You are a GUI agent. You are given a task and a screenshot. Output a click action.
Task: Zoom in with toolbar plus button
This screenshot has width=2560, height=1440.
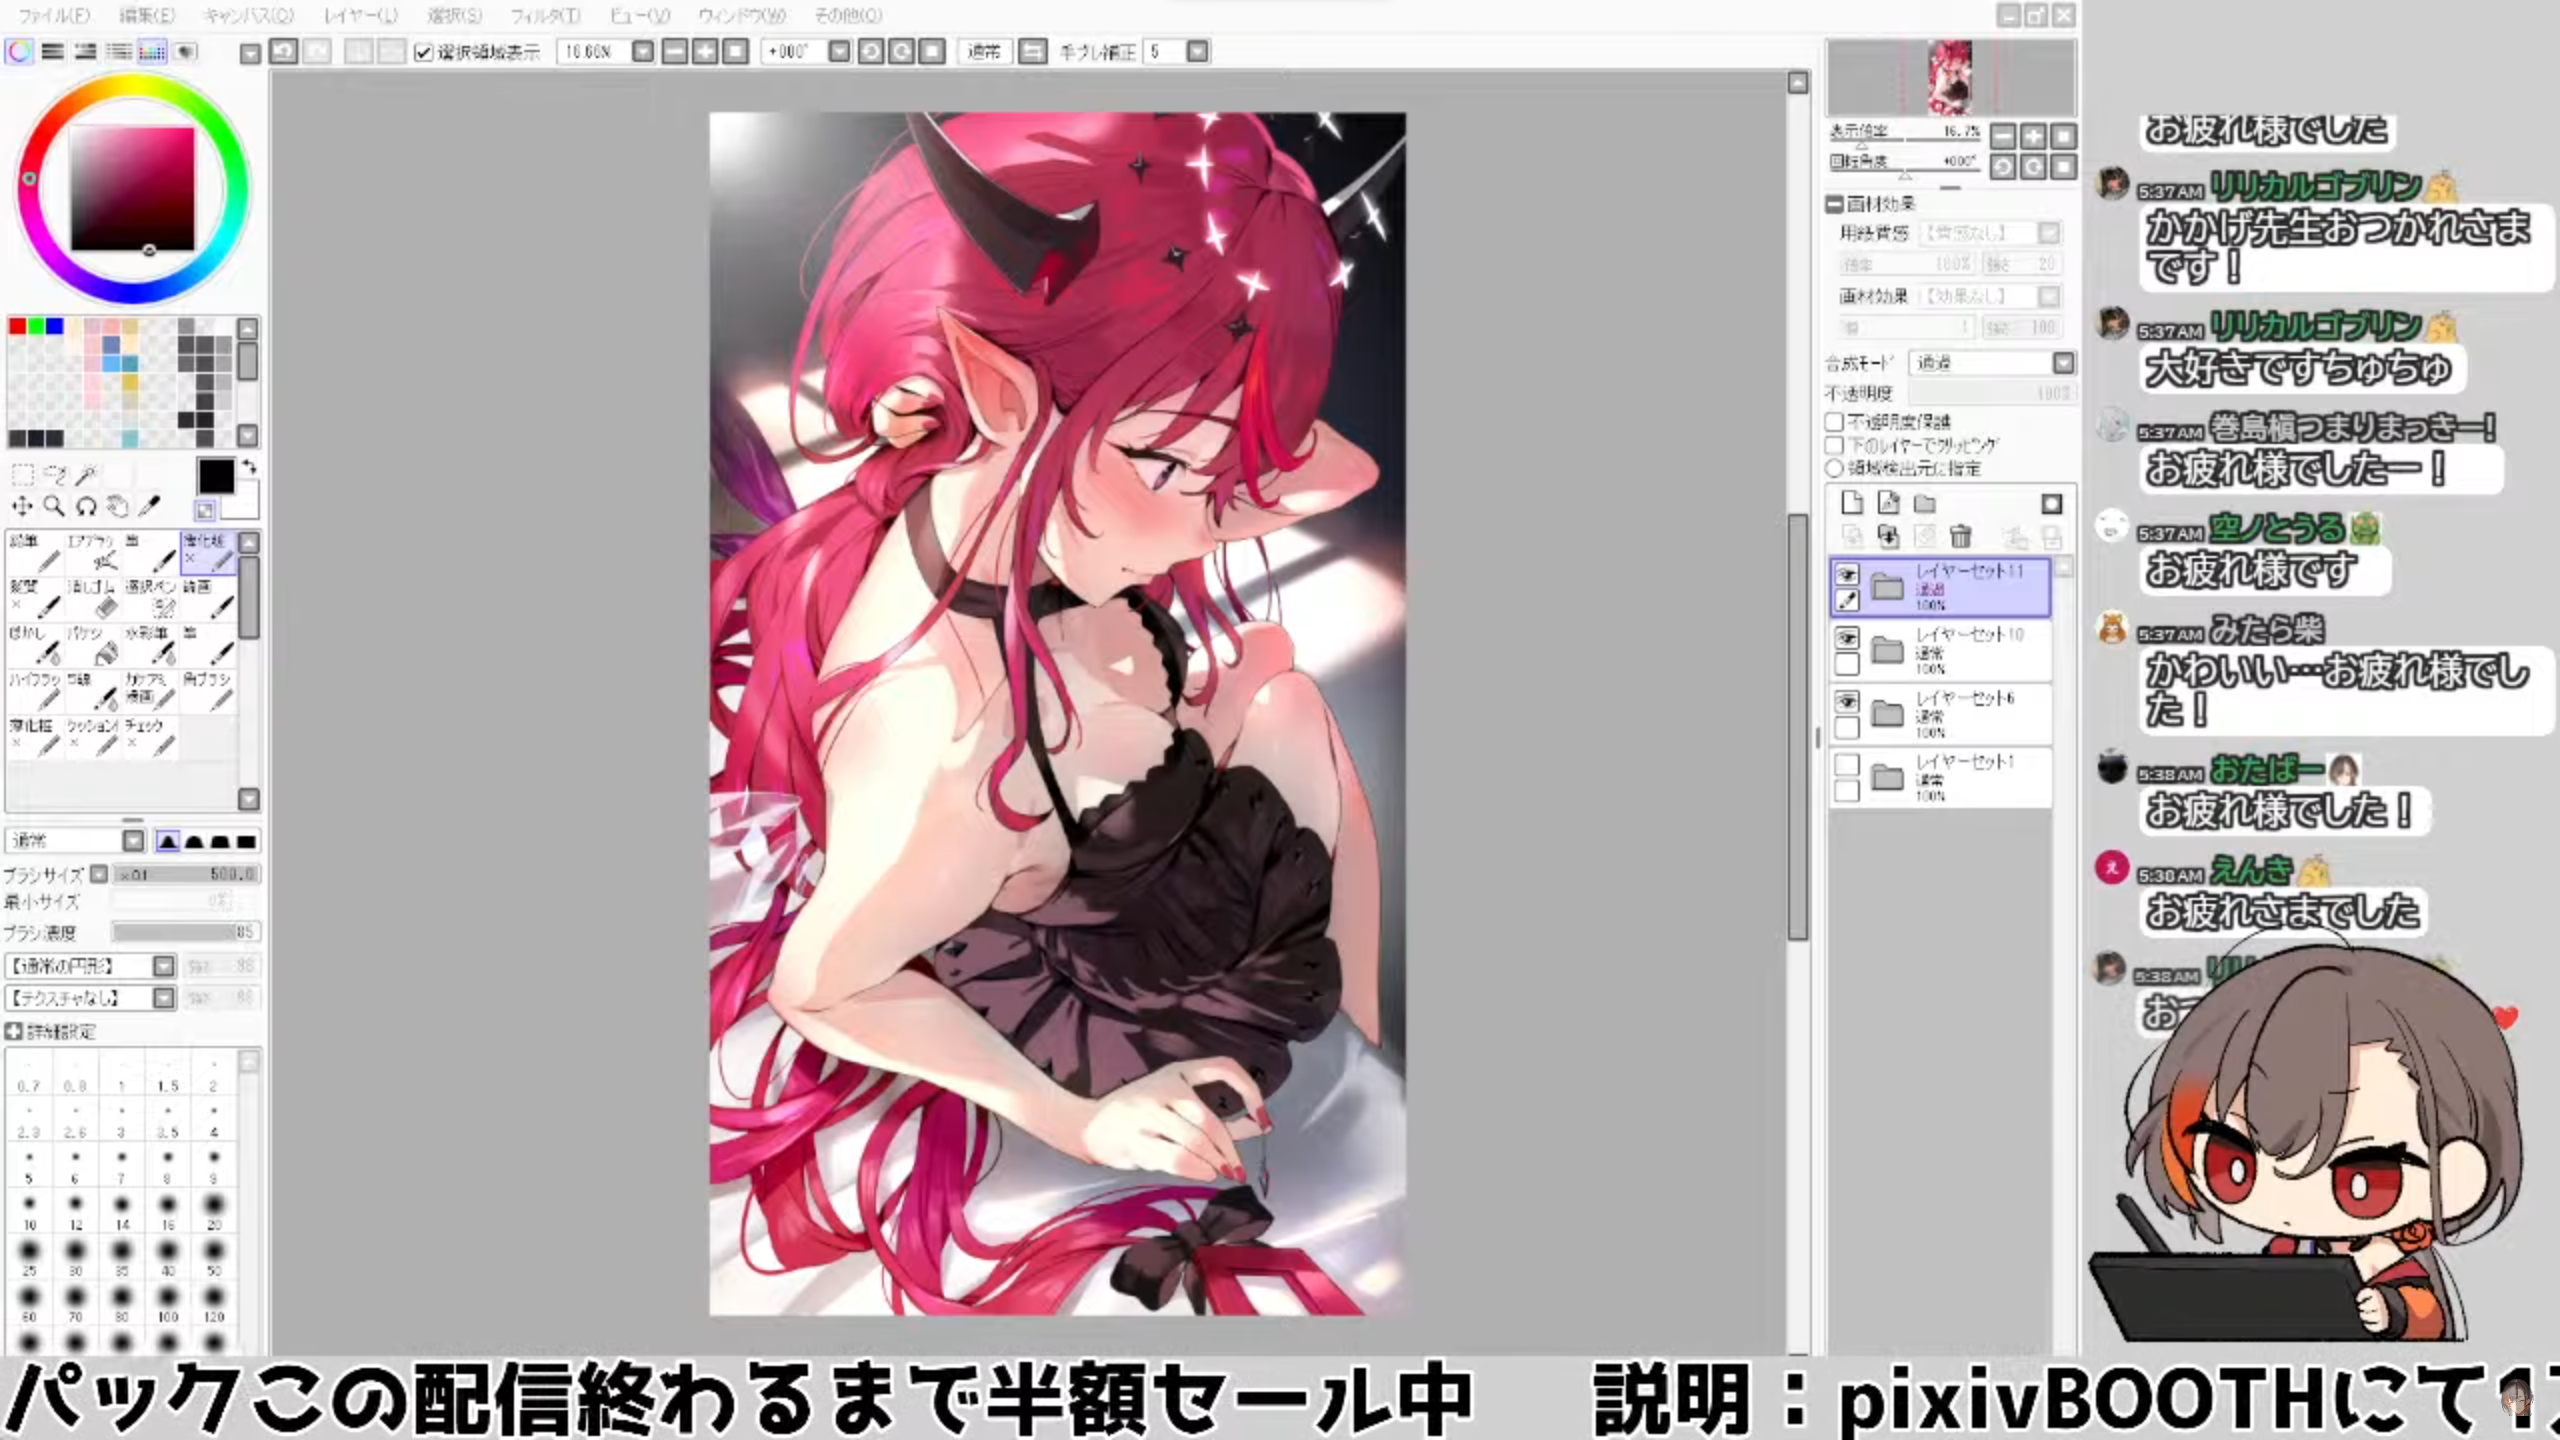[705, 51]
